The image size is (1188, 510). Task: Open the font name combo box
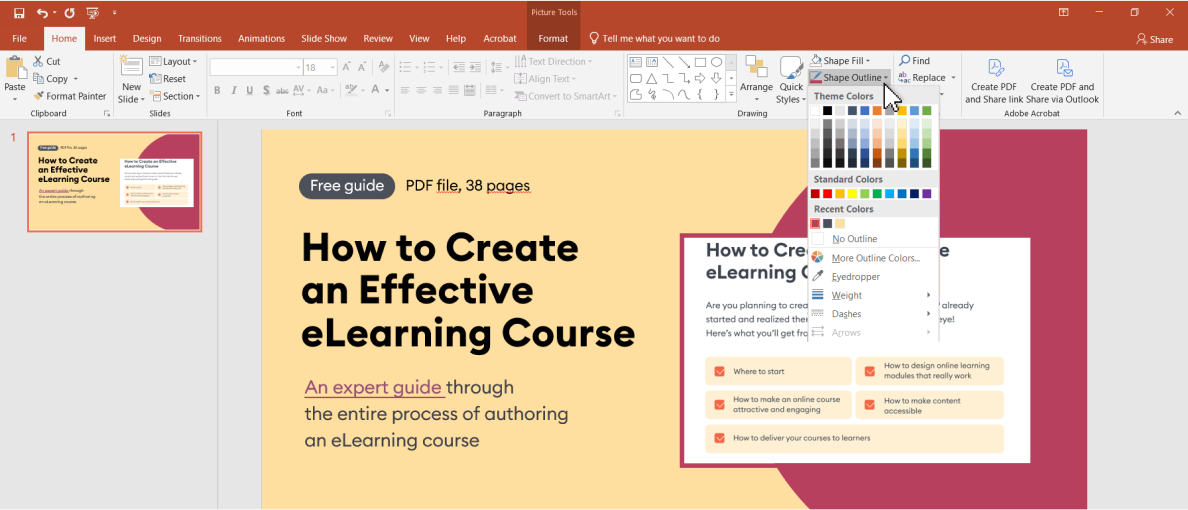coord(256,67)
